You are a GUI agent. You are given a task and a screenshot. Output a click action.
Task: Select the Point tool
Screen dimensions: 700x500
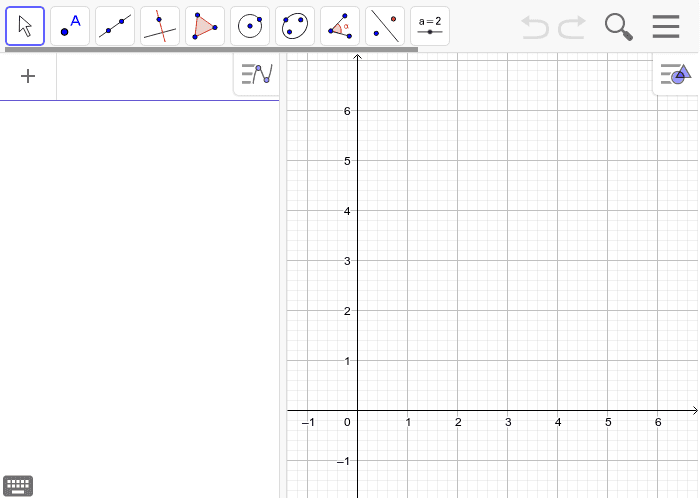pos(70,26)
